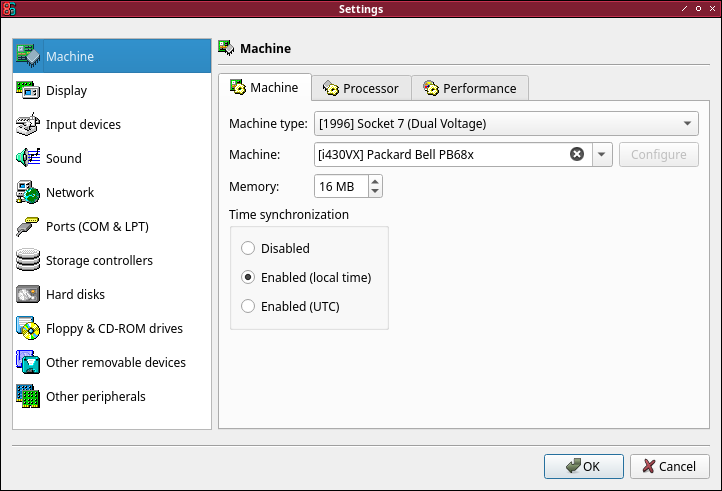Minimize the Settings window

pyautogui.click(x=685, y=8)
